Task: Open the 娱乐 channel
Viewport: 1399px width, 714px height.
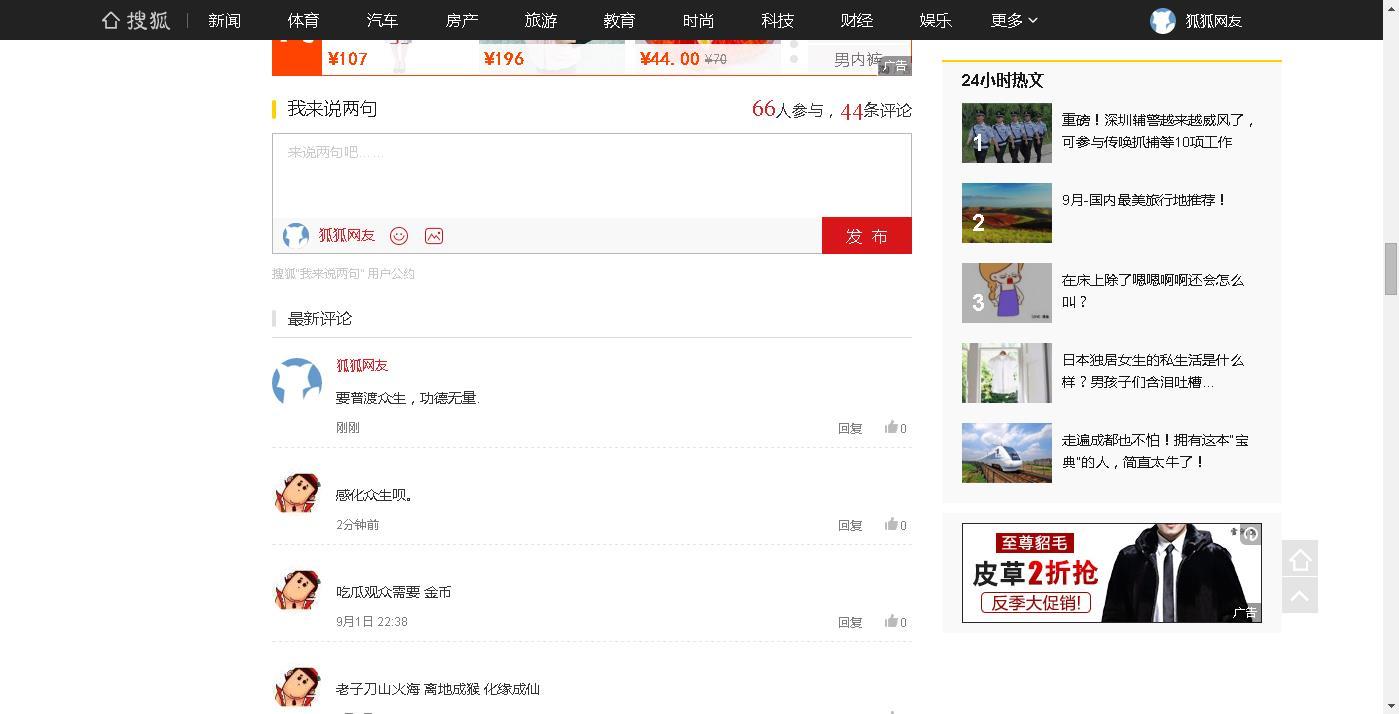Action: tap(935, 20)
